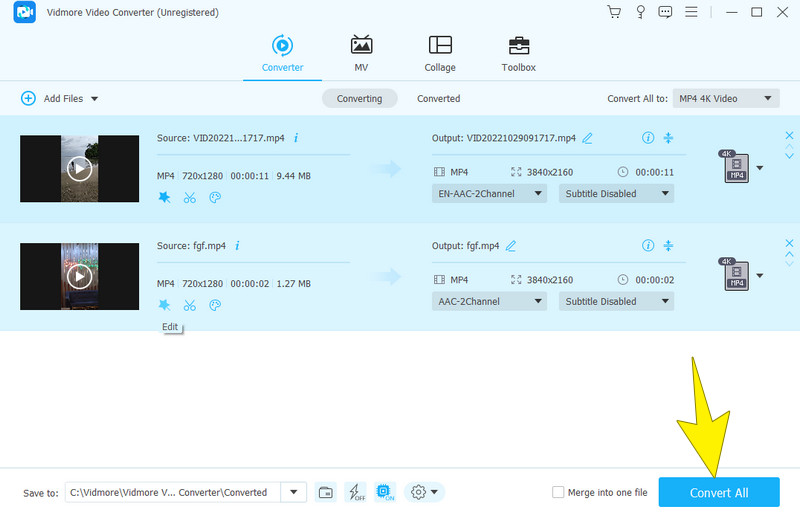Viewport: 800px width, 516px height.
Task: Expand the Convert All to format dropdown
Action: [x=726, y=98]
